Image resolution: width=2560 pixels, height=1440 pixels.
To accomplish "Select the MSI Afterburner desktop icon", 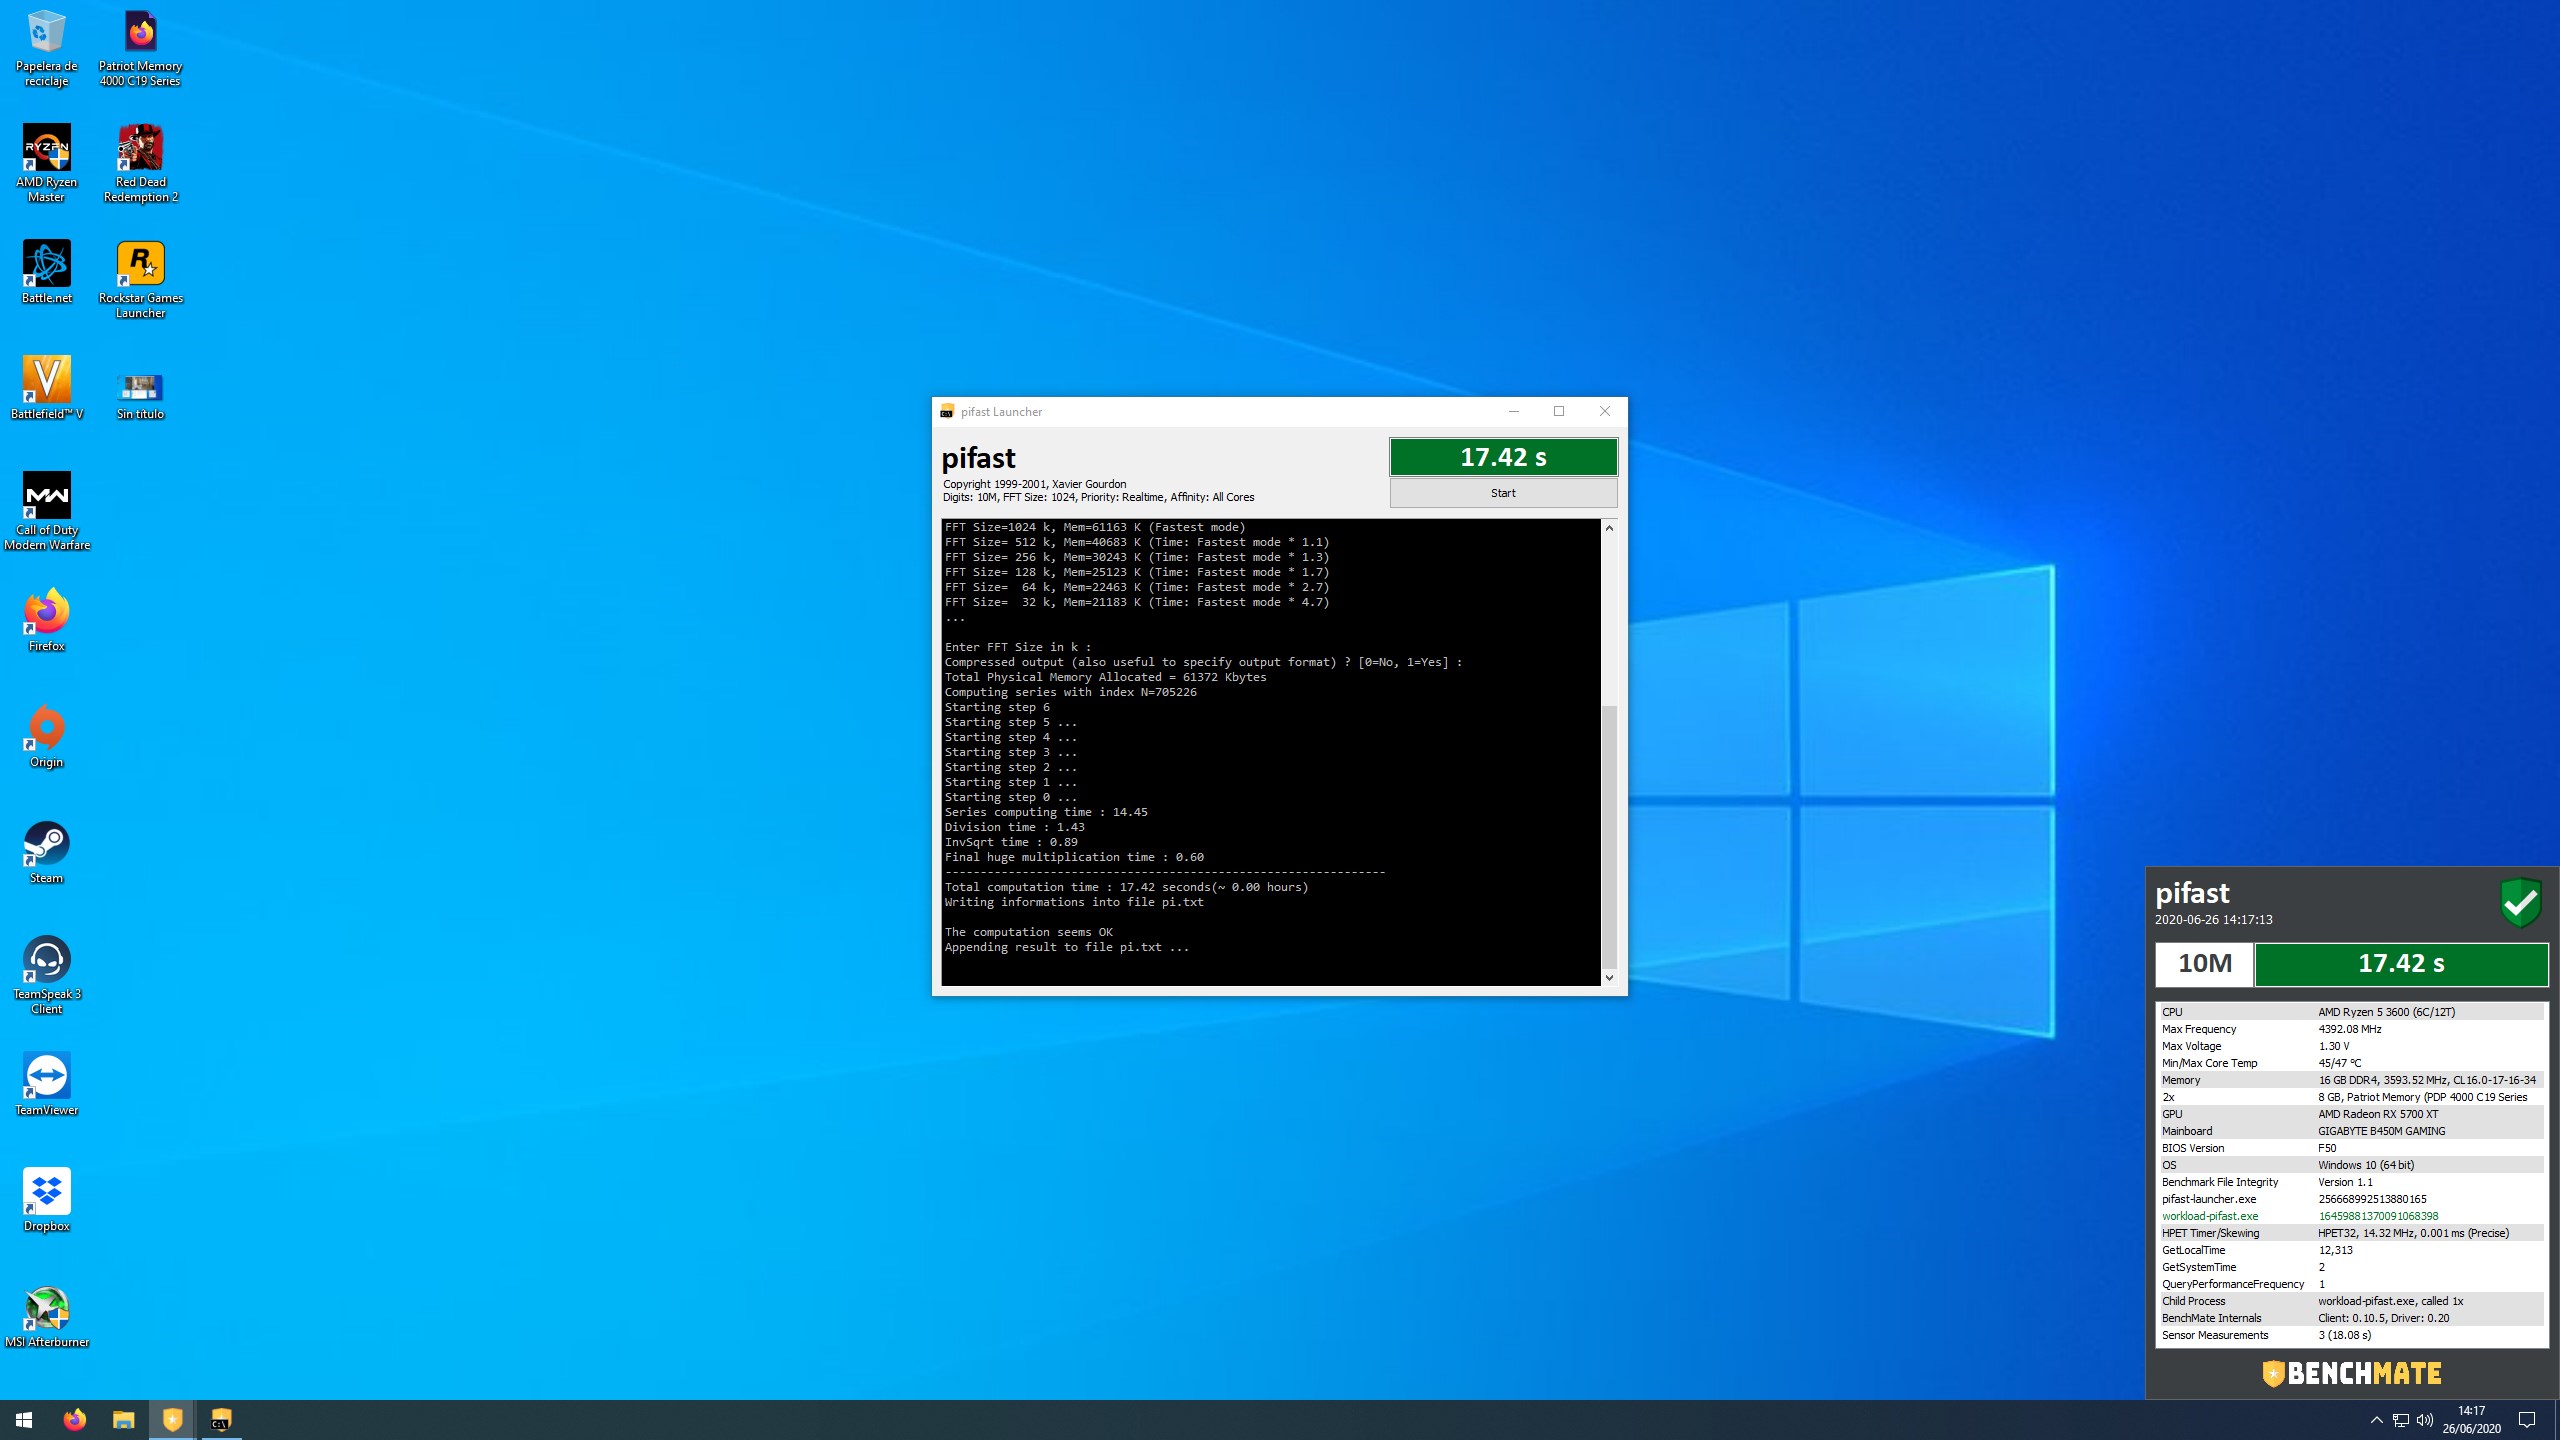I will [46, 1316].
